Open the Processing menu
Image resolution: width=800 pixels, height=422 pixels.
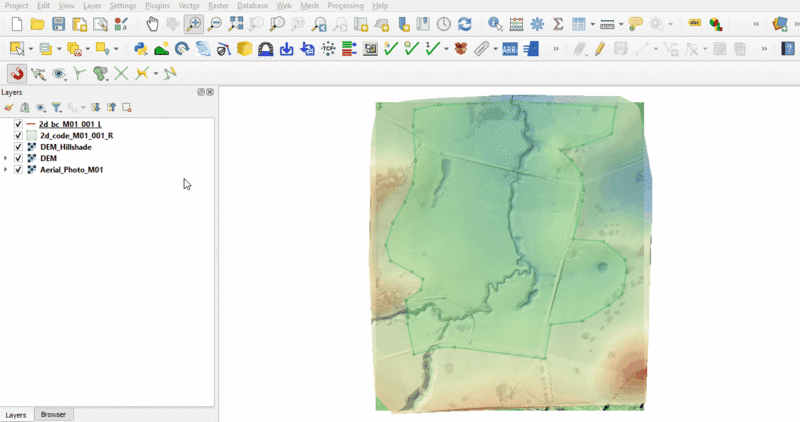click(x=344, y=6)
